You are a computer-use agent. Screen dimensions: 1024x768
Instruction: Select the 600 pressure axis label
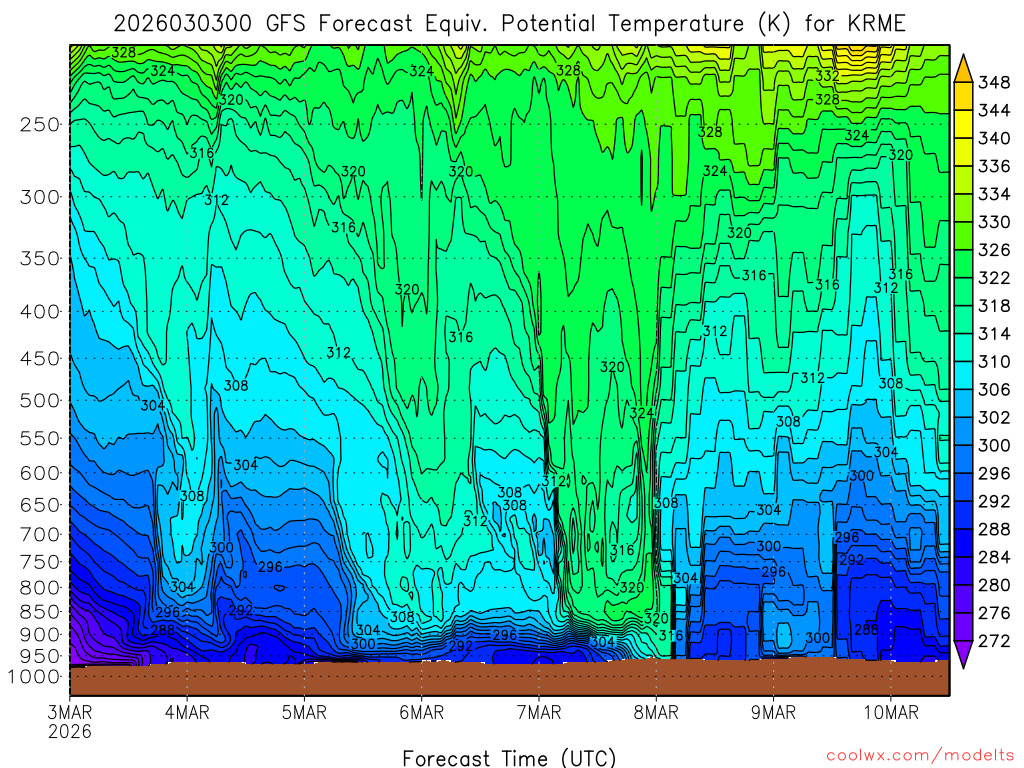pyautogui.click(x=40, y=473)
